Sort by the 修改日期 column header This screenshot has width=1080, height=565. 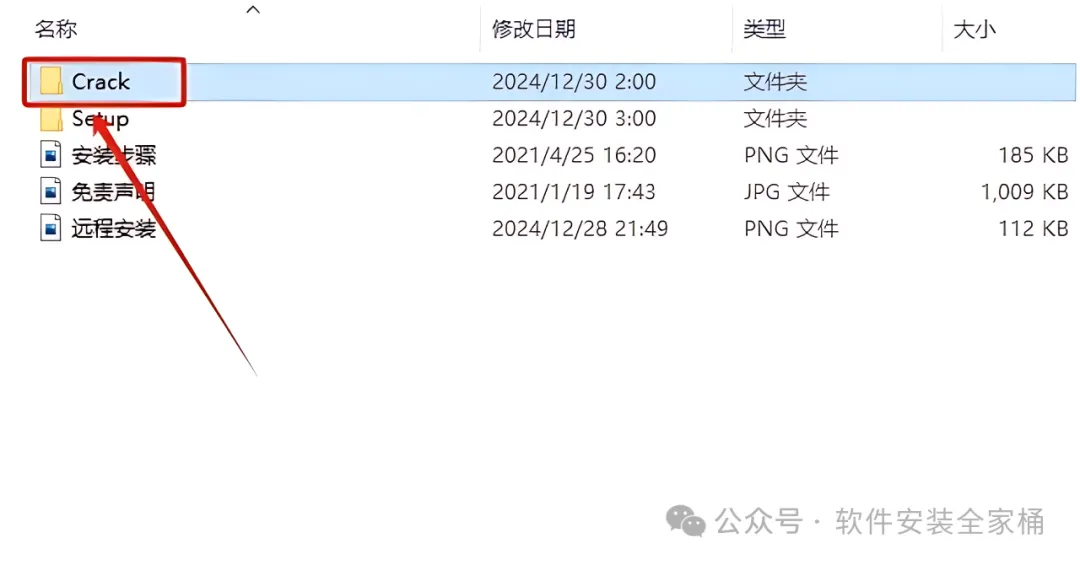click(534, 29)
